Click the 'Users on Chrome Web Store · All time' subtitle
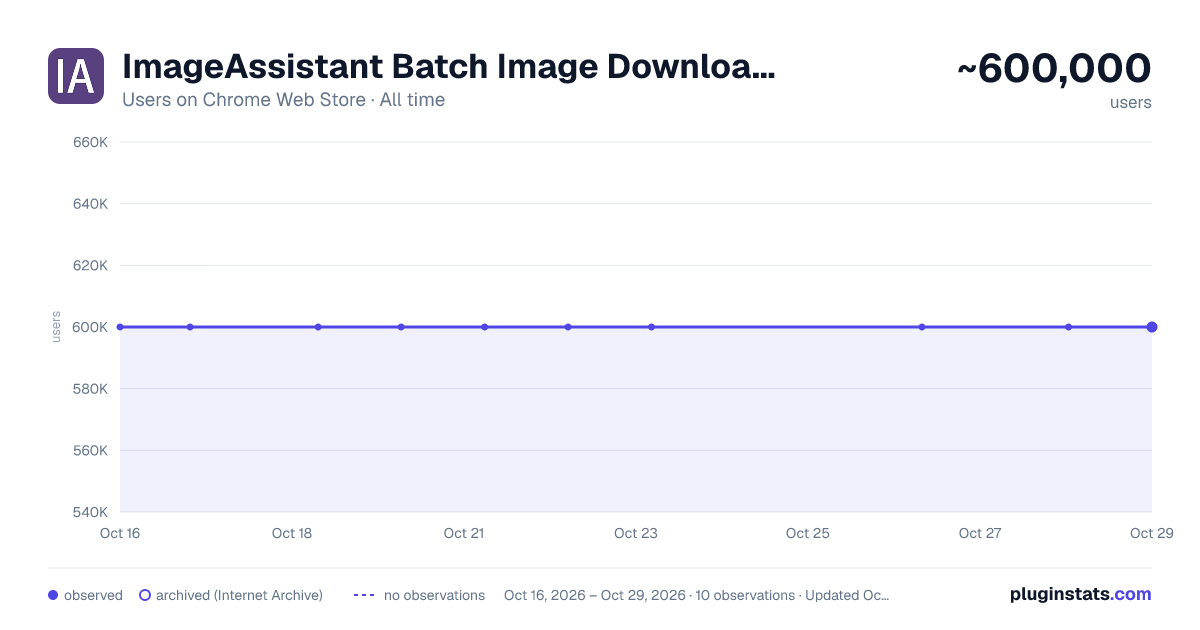 click(x=283, y=100)
